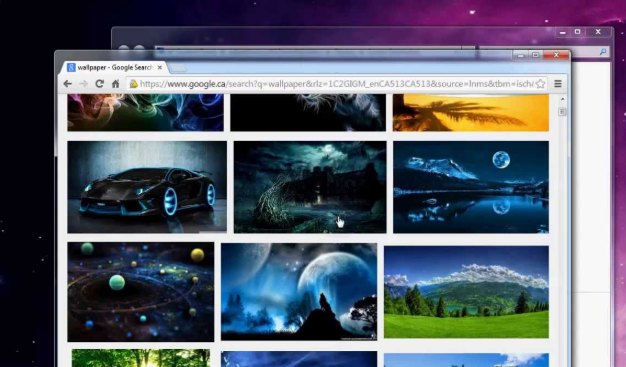Image resolution: width=626 pixels, height=367 pixels.
Task: Click the vertical scrollbar thumb
Action: pyautogui.click(x=562, y=111)
